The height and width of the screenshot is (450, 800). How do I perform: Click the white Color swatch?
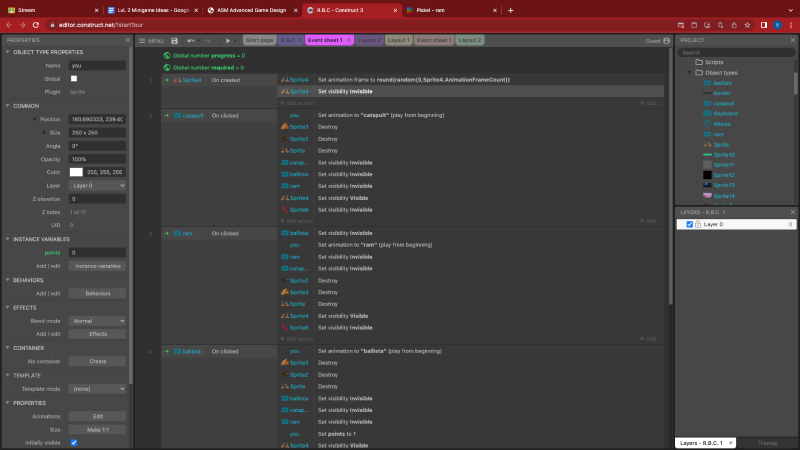(x=76, y=172)
